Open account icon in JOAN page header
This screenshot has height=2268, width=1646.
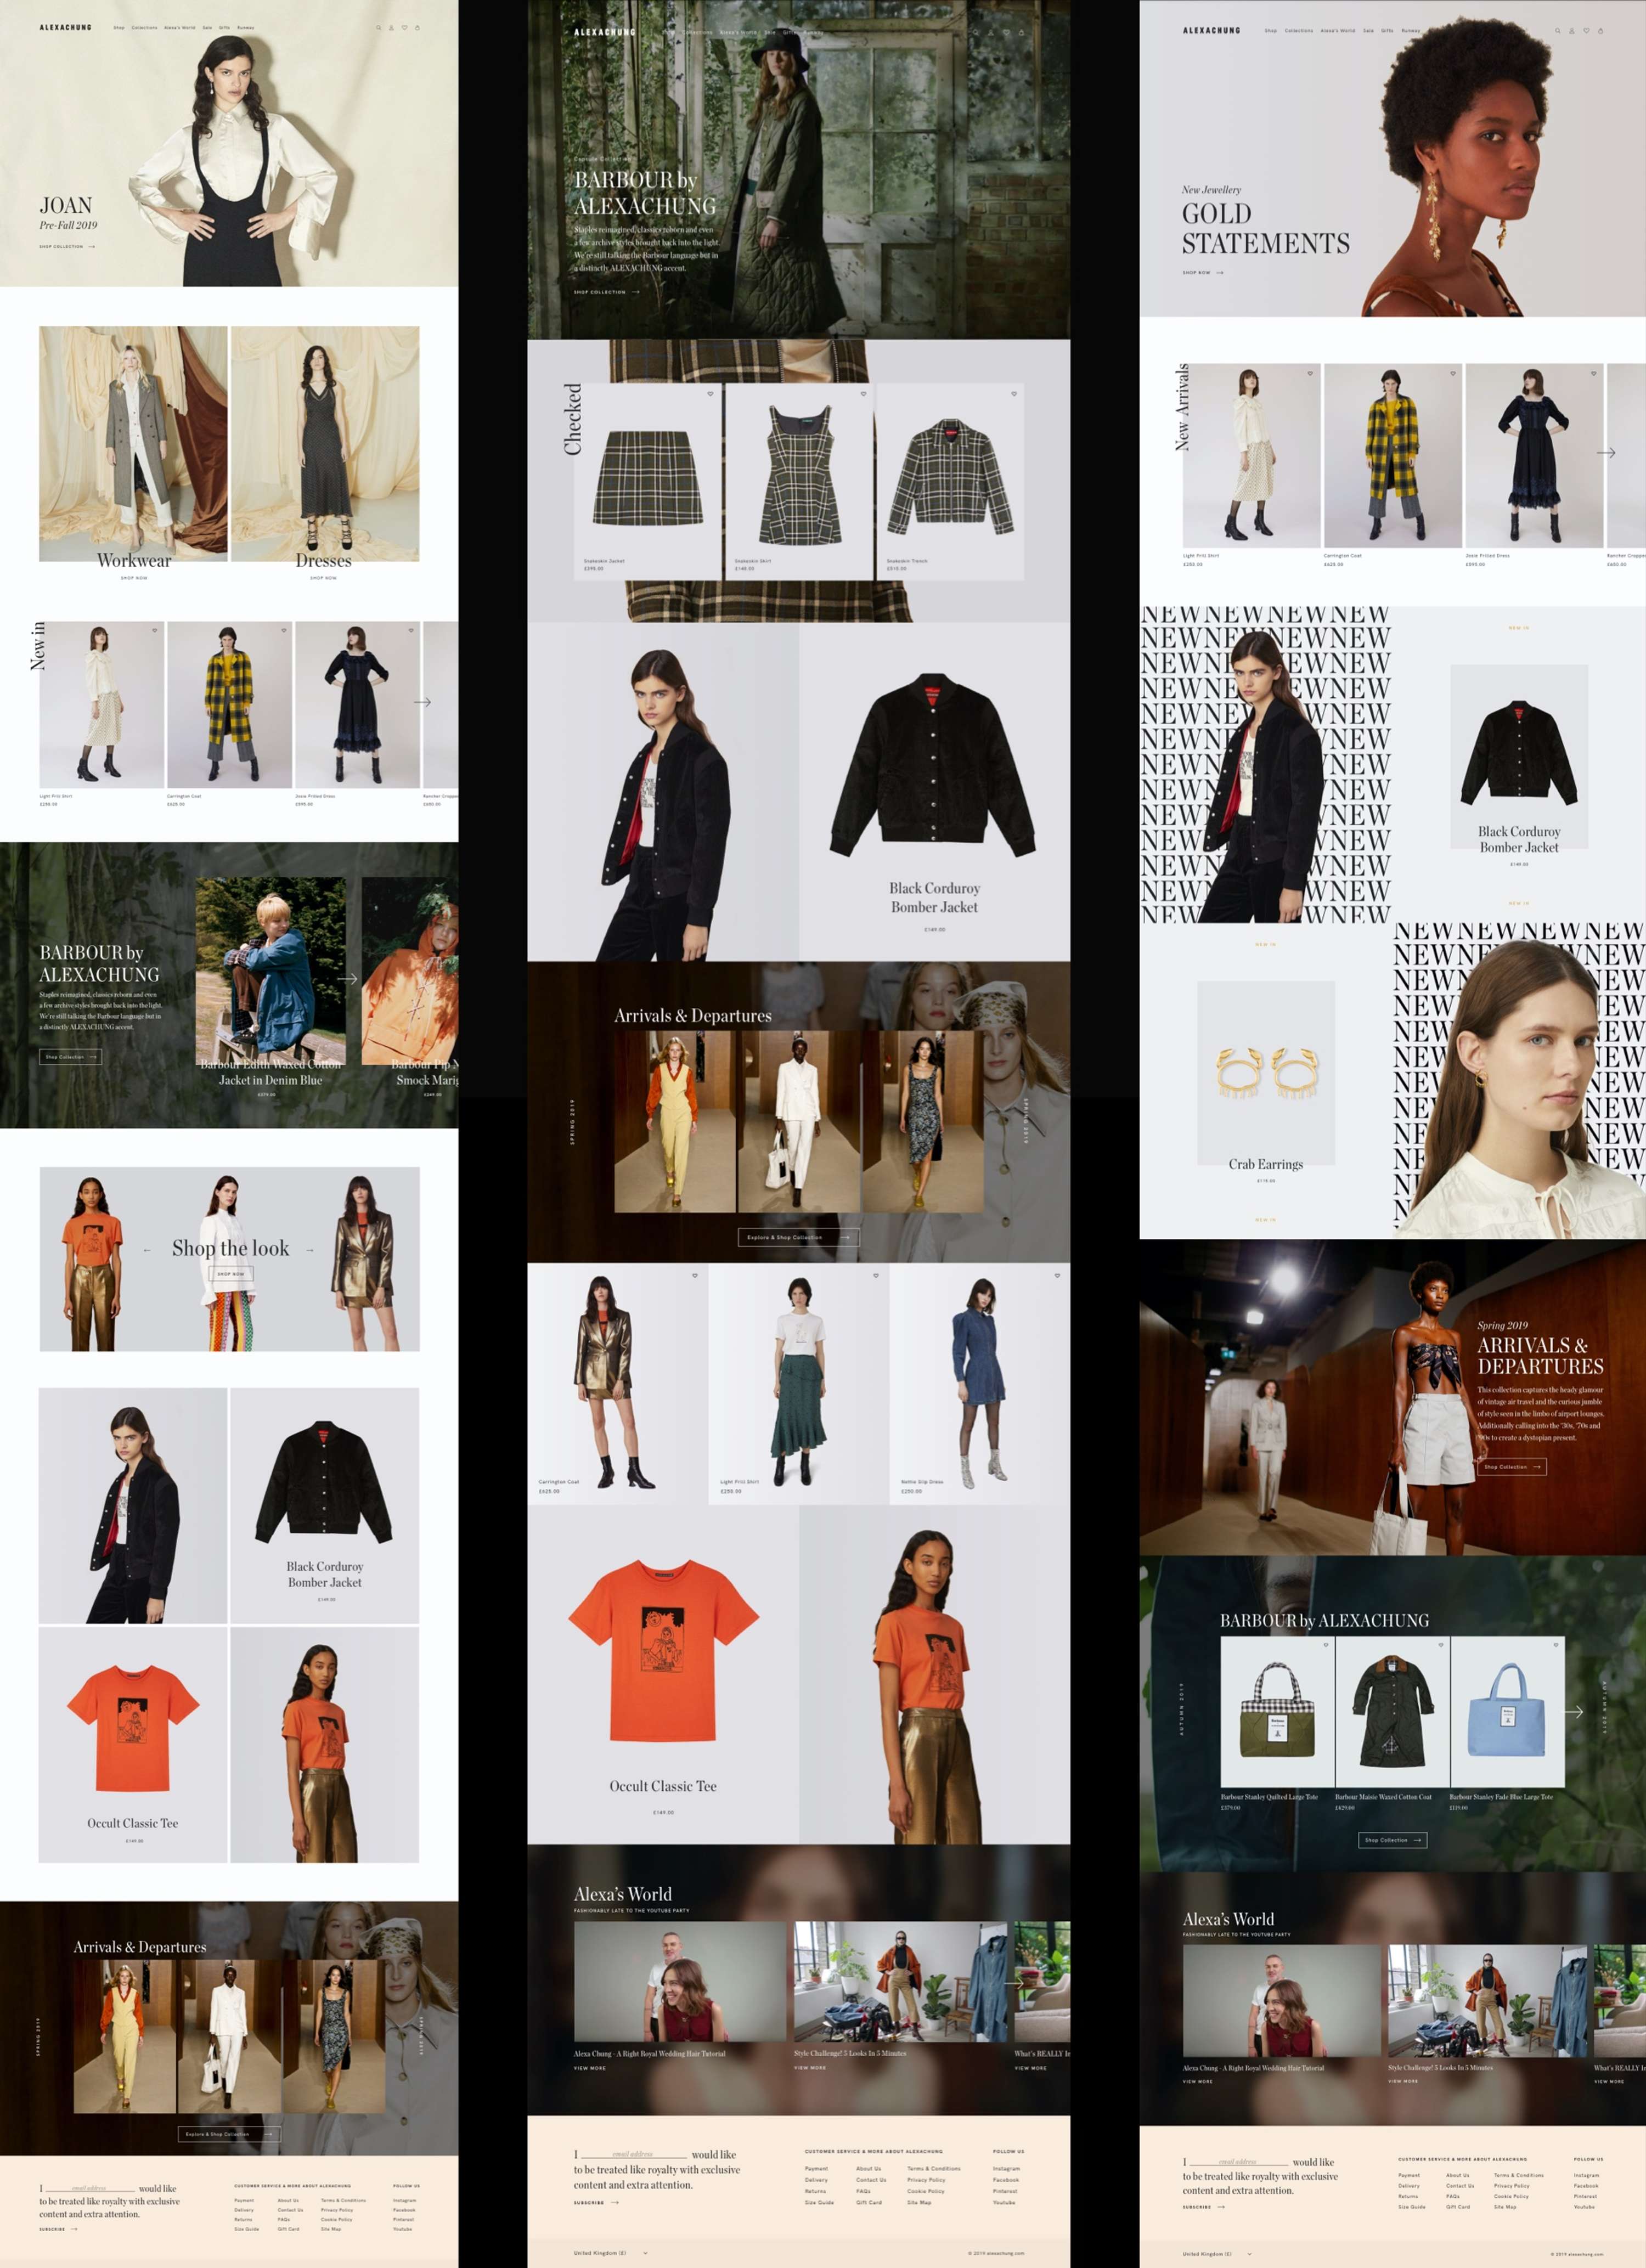(x=391, y=28)
